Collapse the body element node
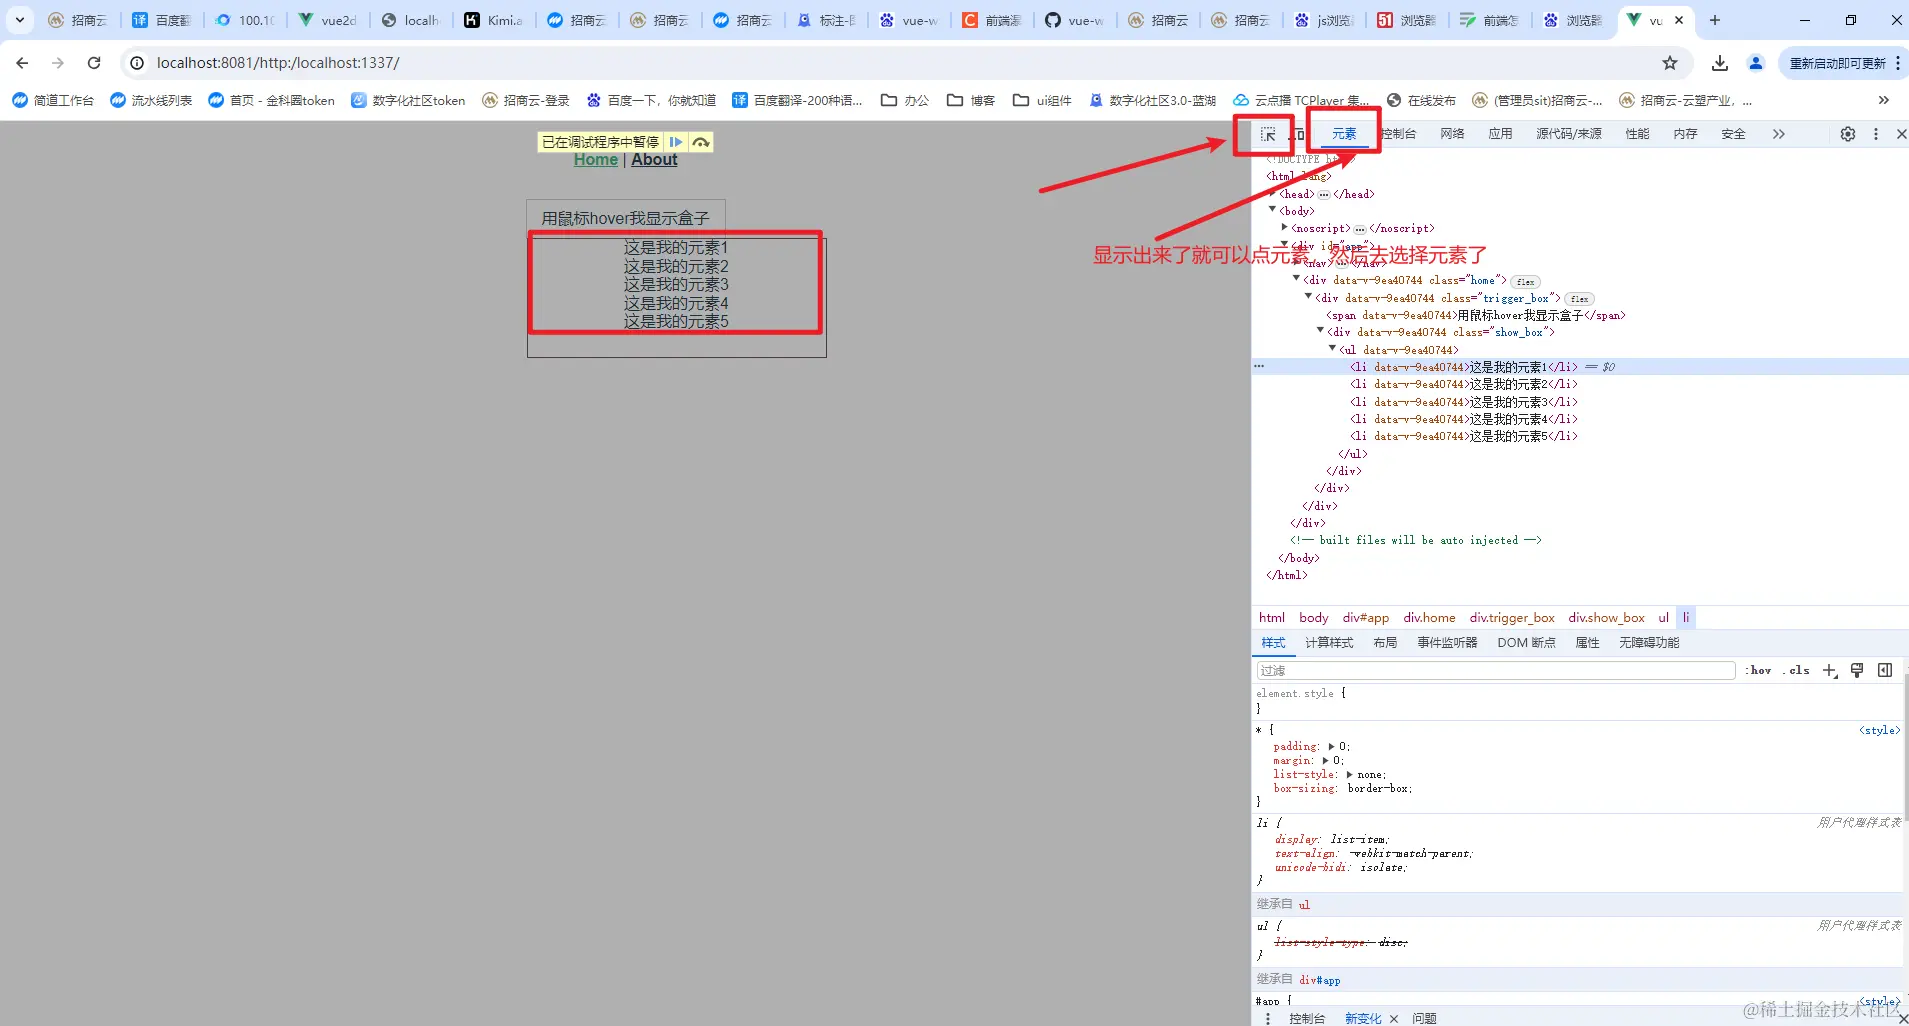Screen dimensions: 1909x1026 pos(1273,210)
